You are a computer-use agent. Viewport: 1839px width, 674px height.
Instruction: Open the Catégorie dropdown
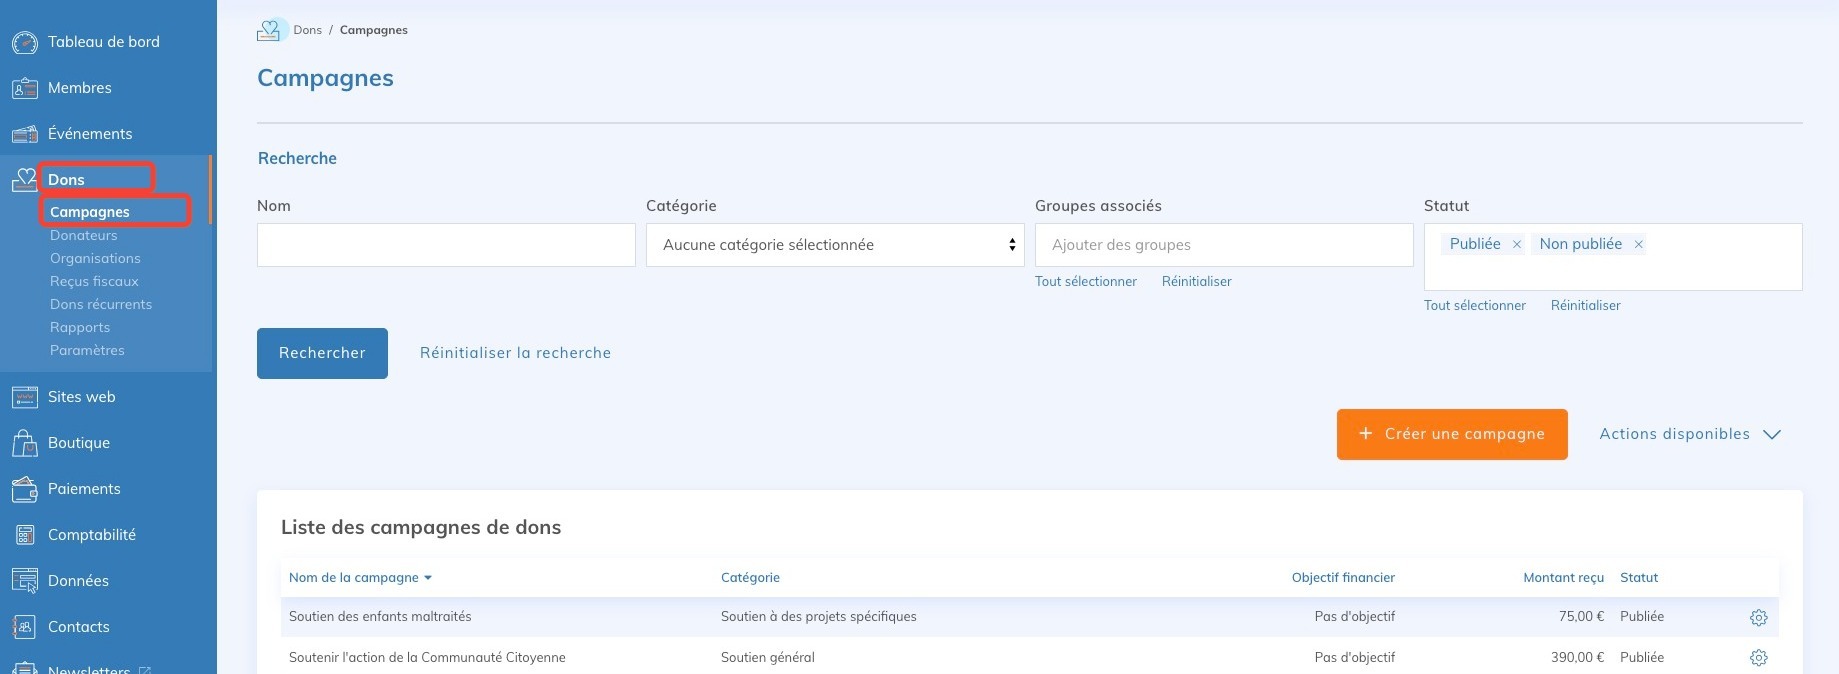point(835,245)
